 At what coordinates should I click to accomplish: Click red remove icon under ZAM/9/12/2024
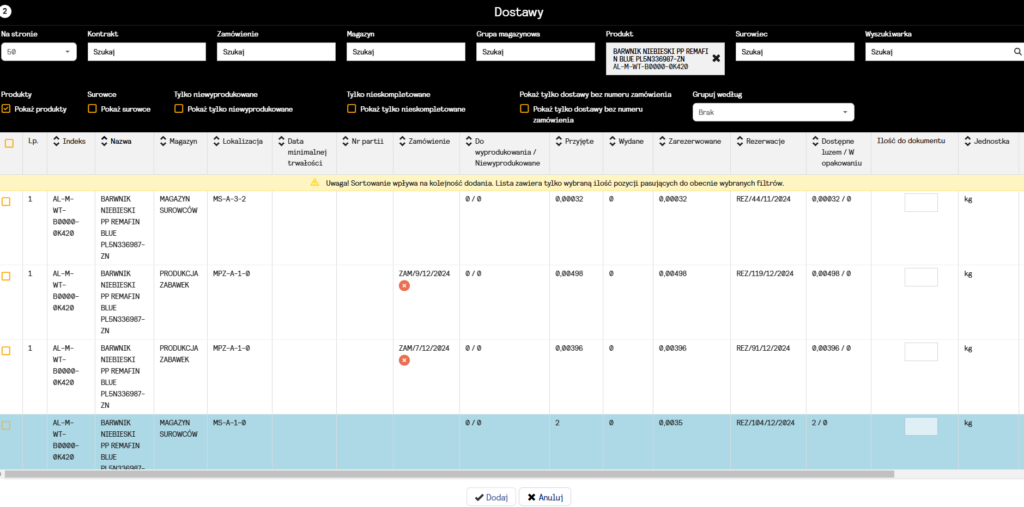point(404,286)
